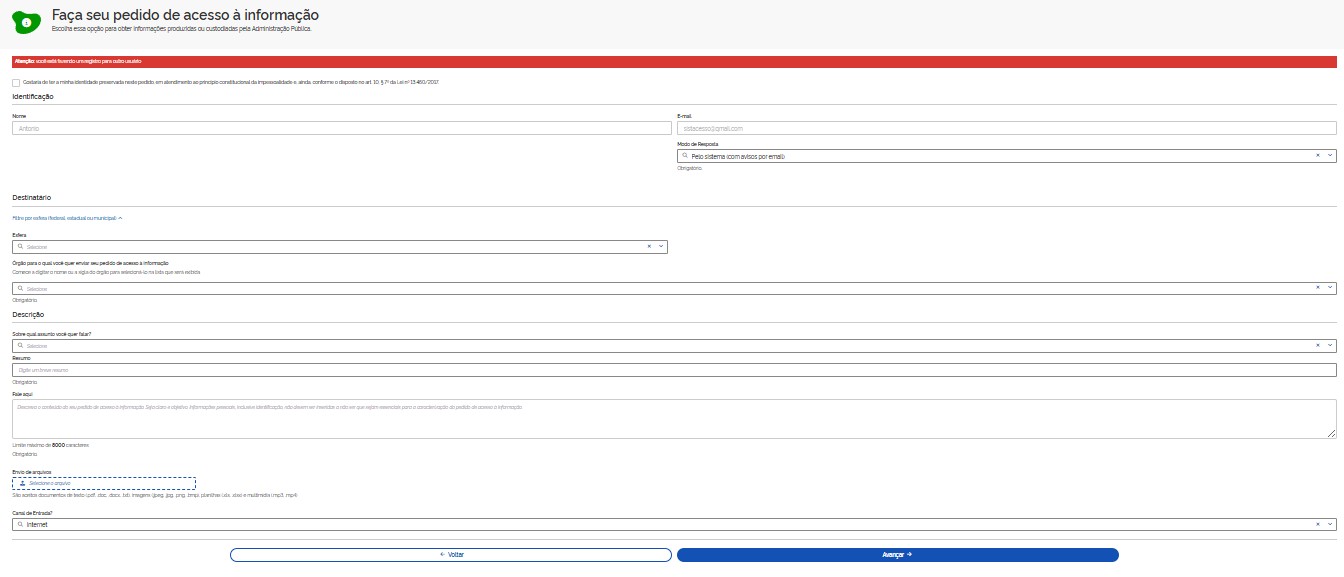Click the Fale aqui text area
1344x577 pixels.
point(673,418)
